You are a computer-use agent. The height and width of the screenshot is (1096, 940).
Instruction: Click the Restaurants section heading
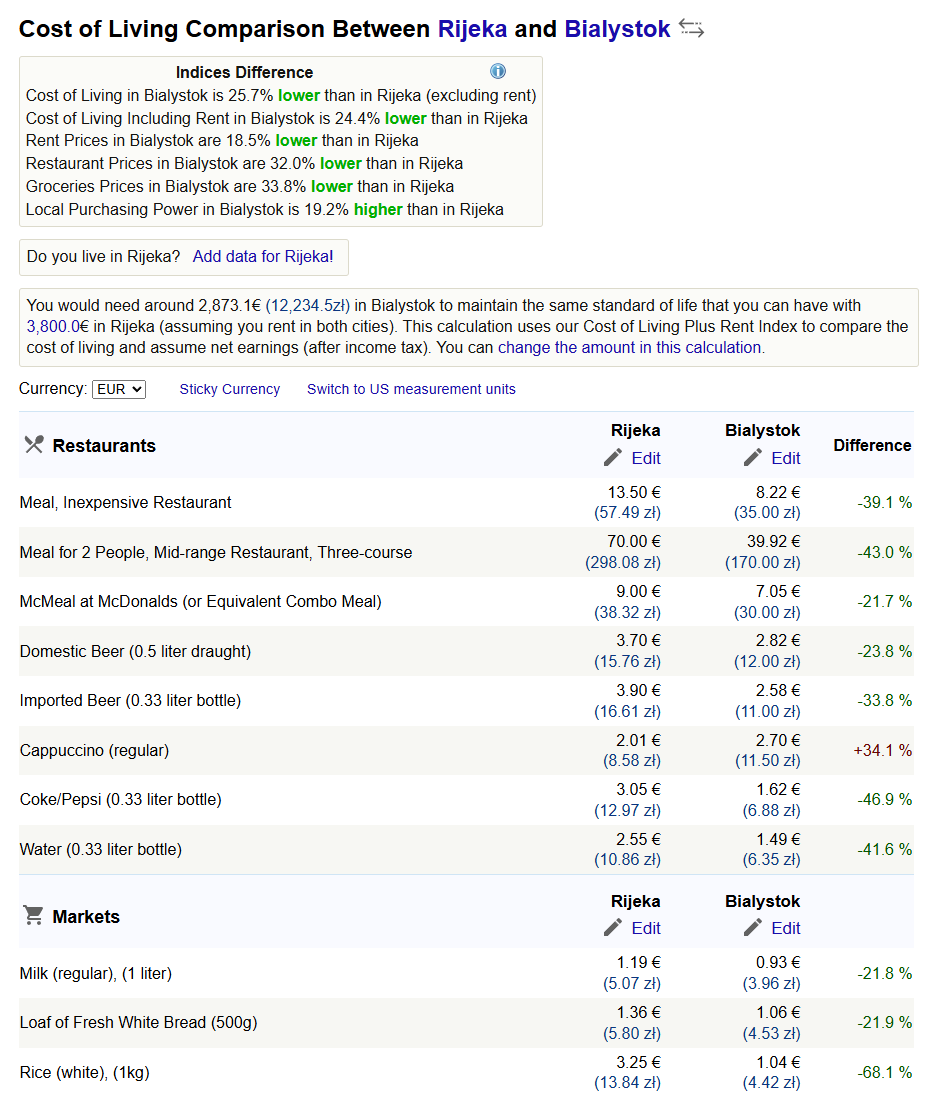(104, 445)
